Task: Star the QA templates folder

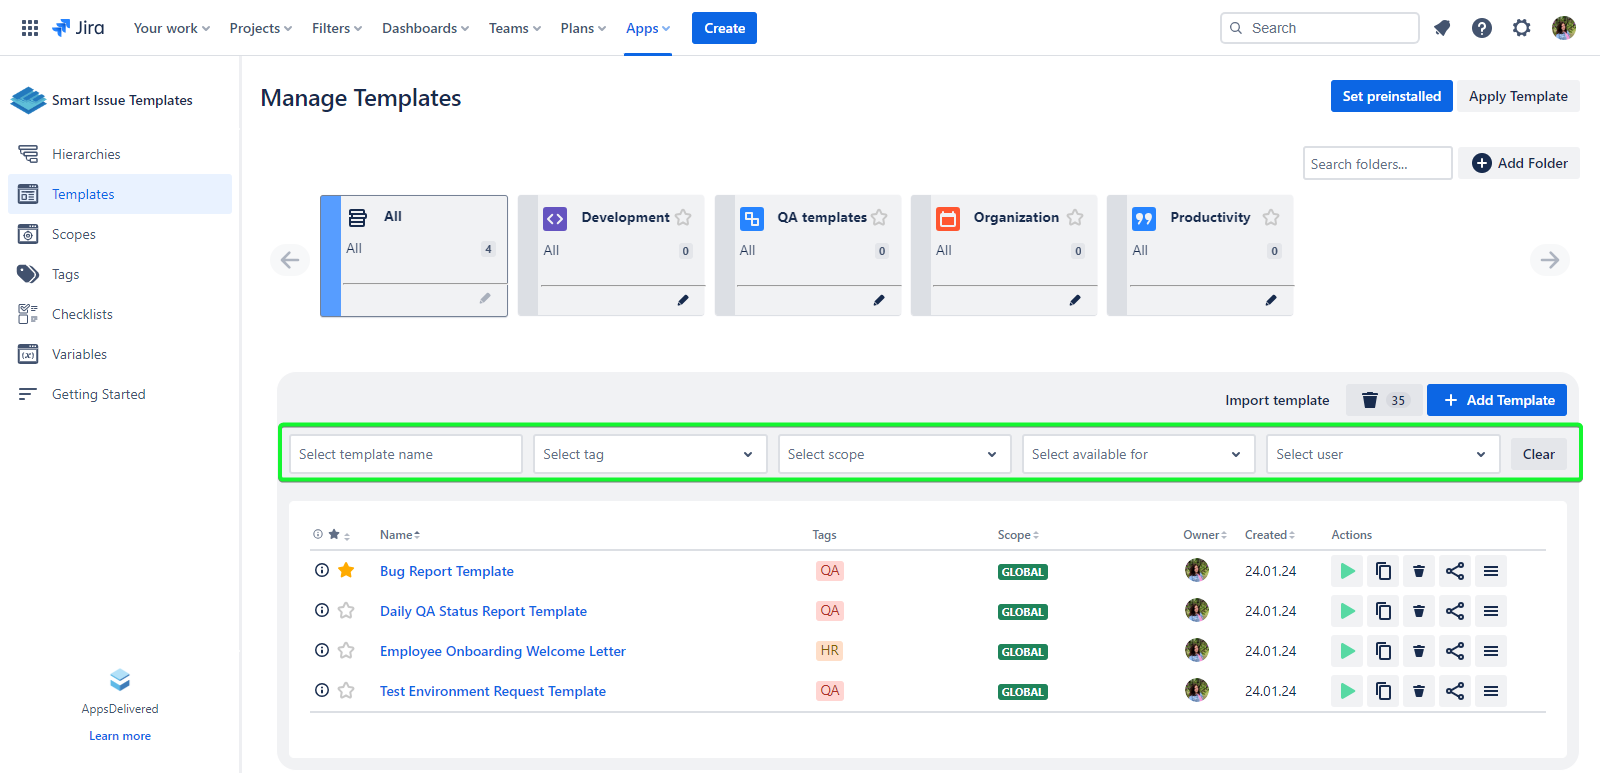Action: (879, 218)
